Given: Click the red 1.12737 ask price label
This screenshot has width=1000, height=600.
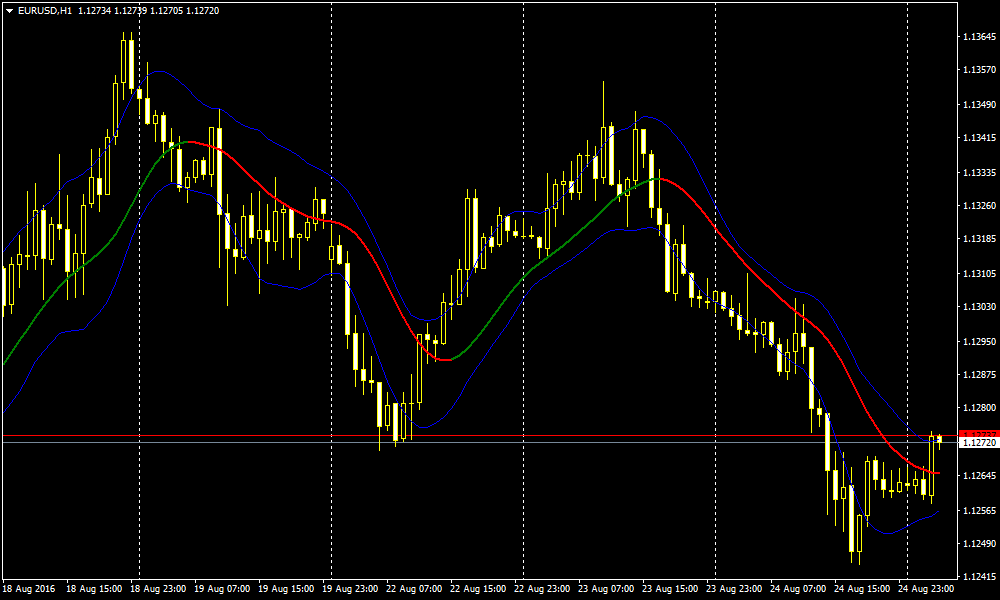Looking at the screenshot, I should pyautogui.click(x=977, y=433).
